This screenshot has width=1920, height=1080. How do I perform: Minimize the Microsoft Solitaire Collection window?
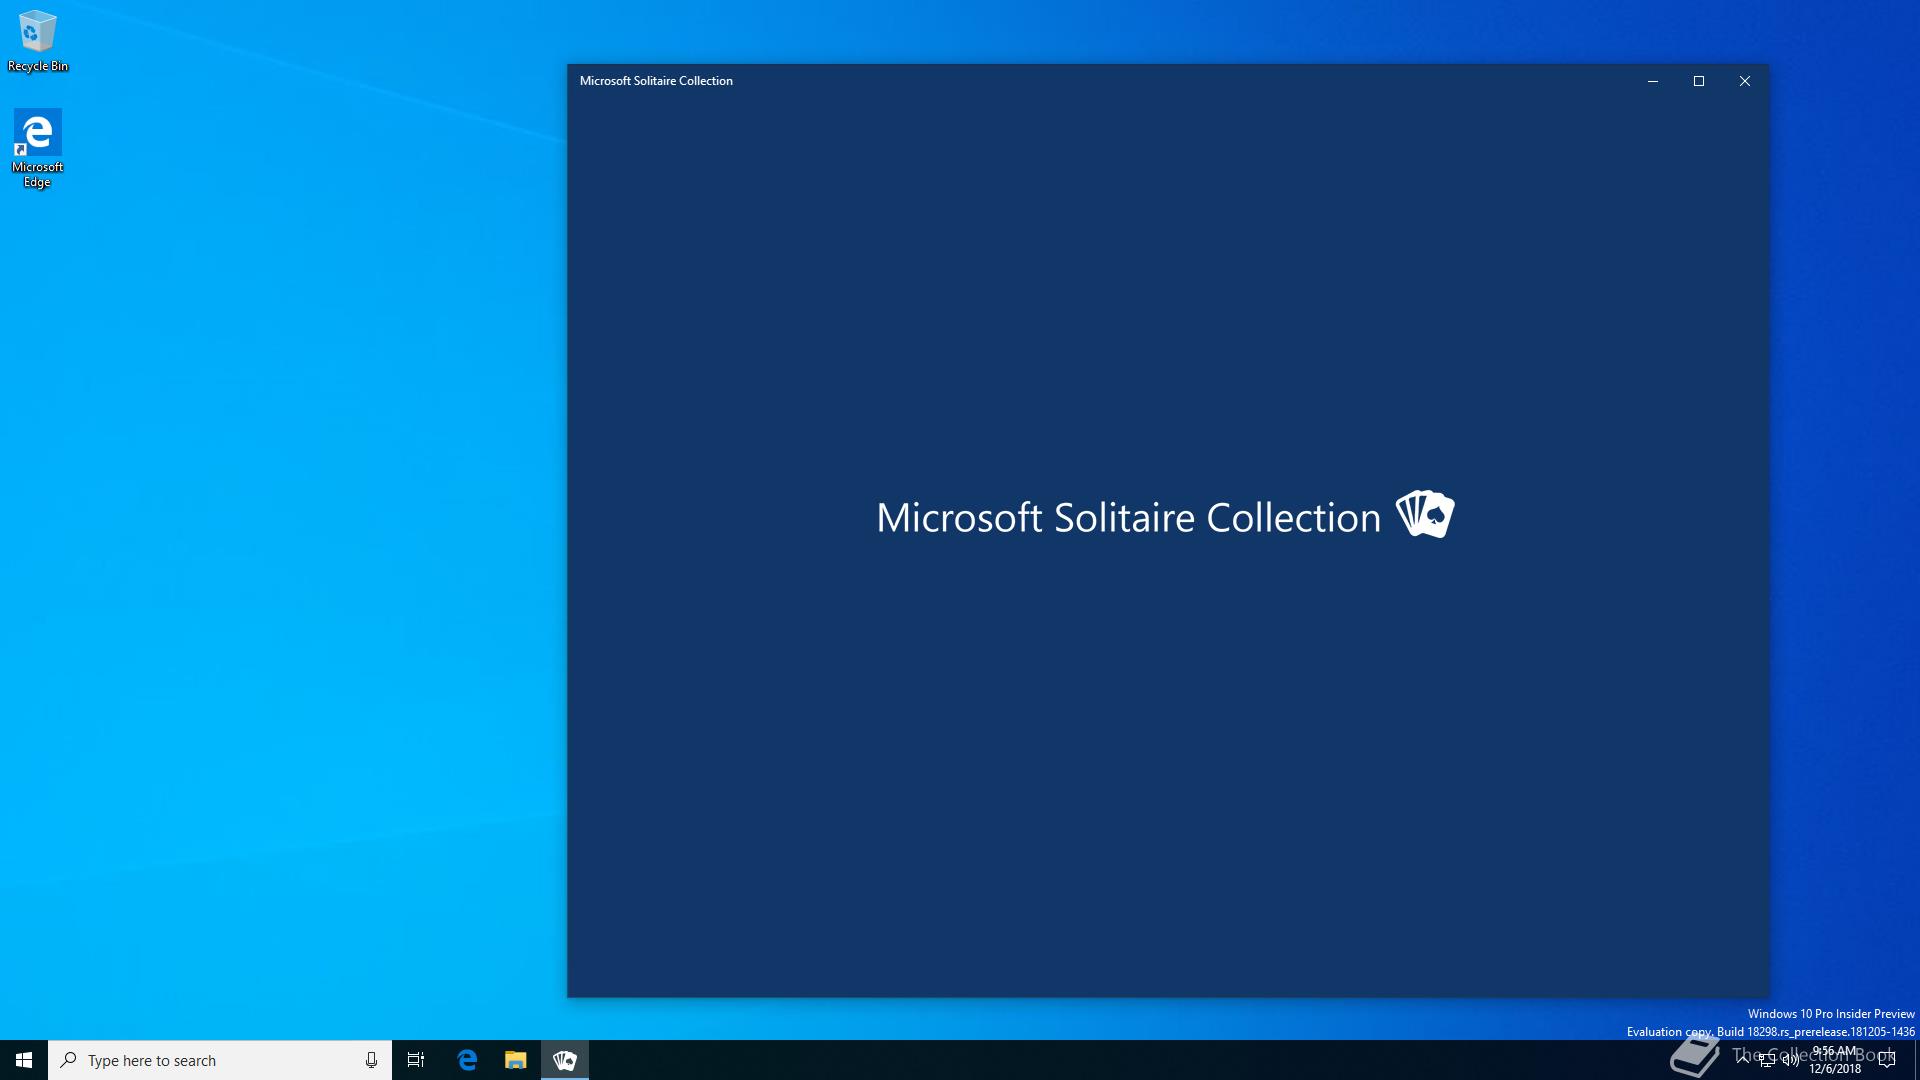1653,81
